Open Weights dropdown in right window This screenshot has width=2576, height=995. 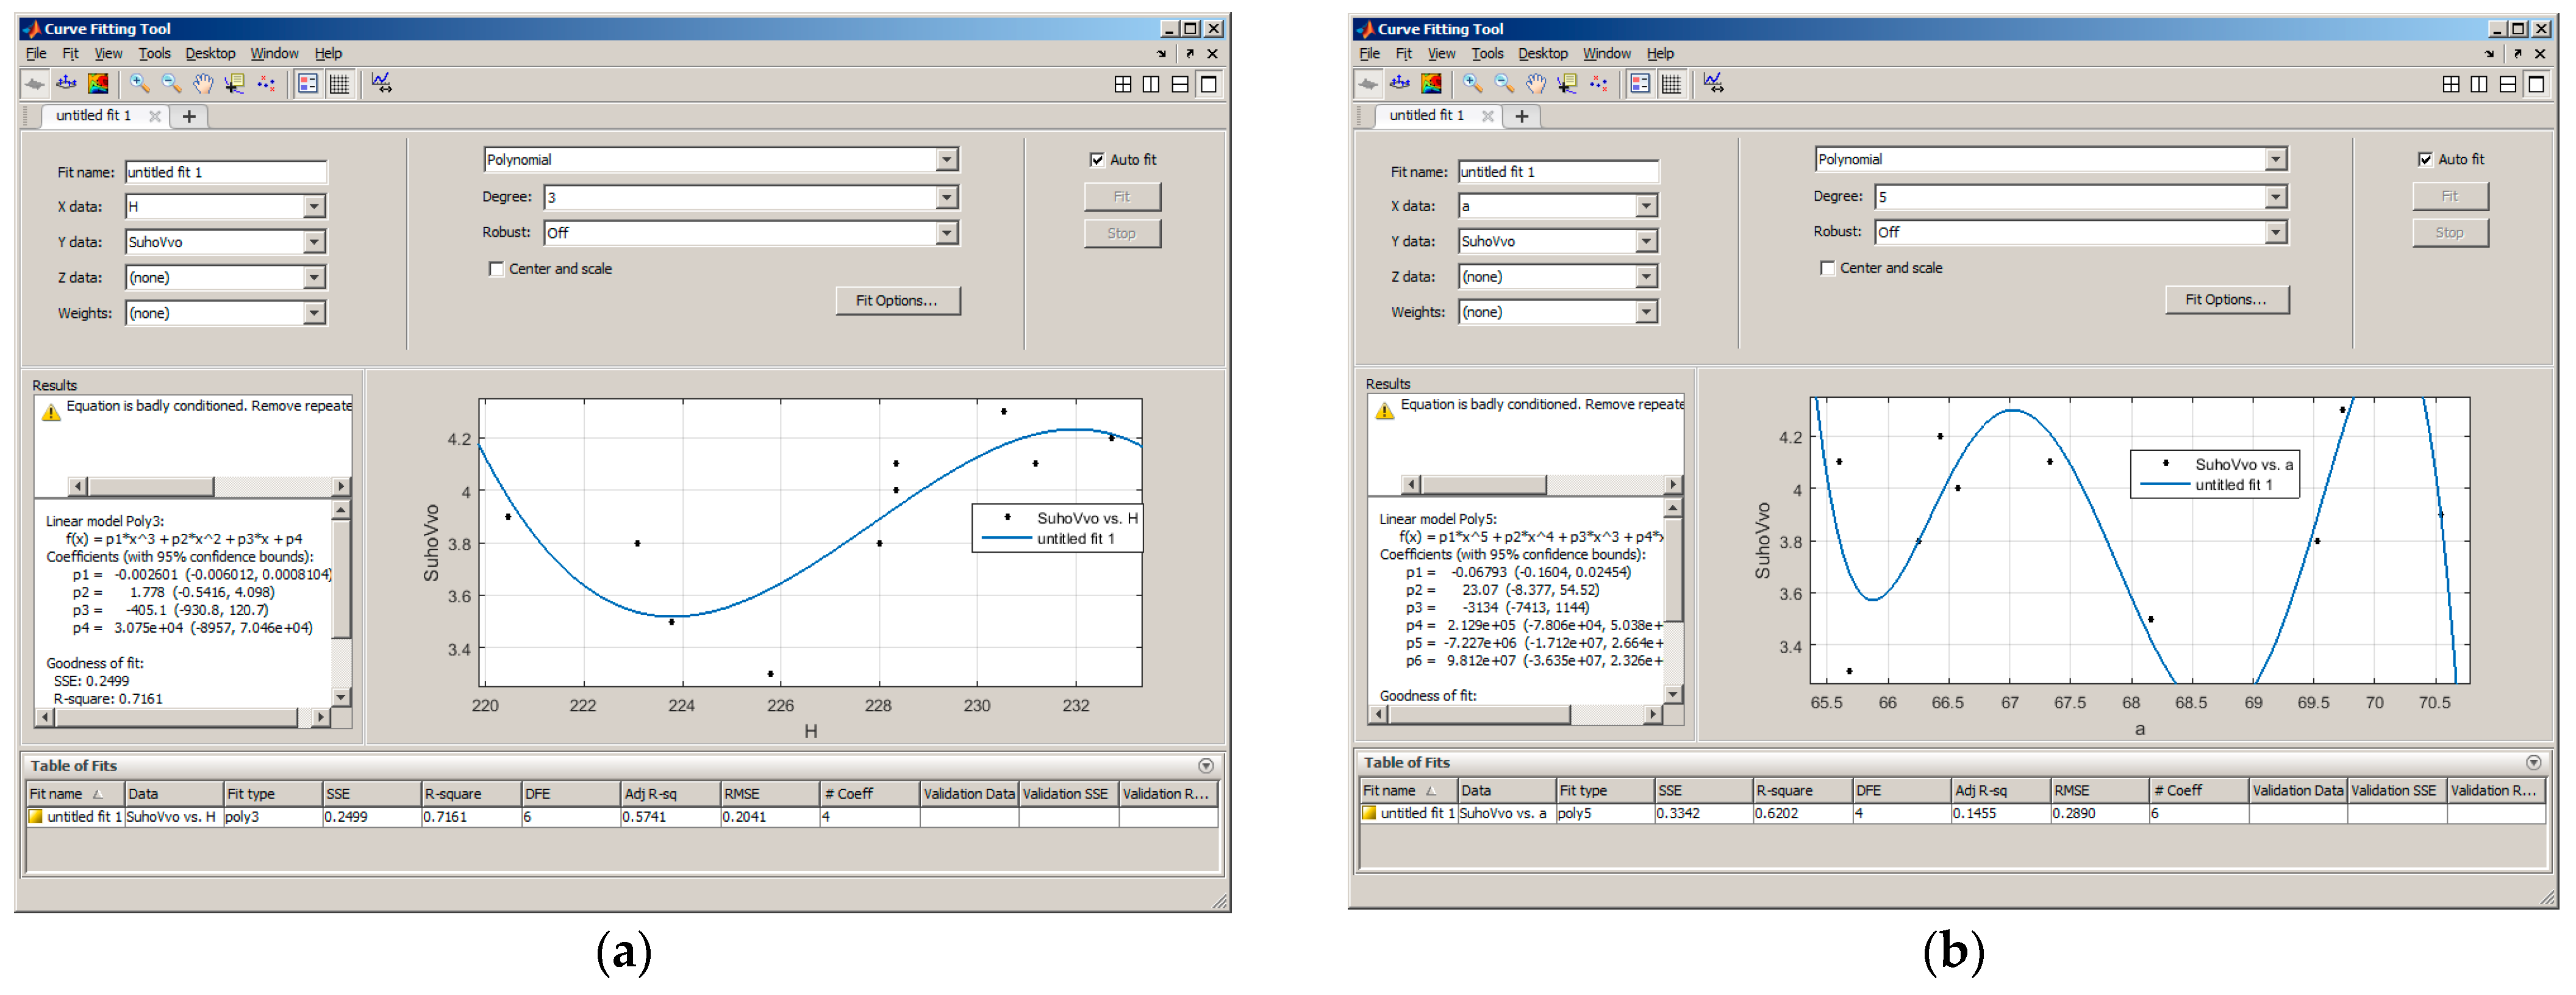click(x=1646, y=312)
